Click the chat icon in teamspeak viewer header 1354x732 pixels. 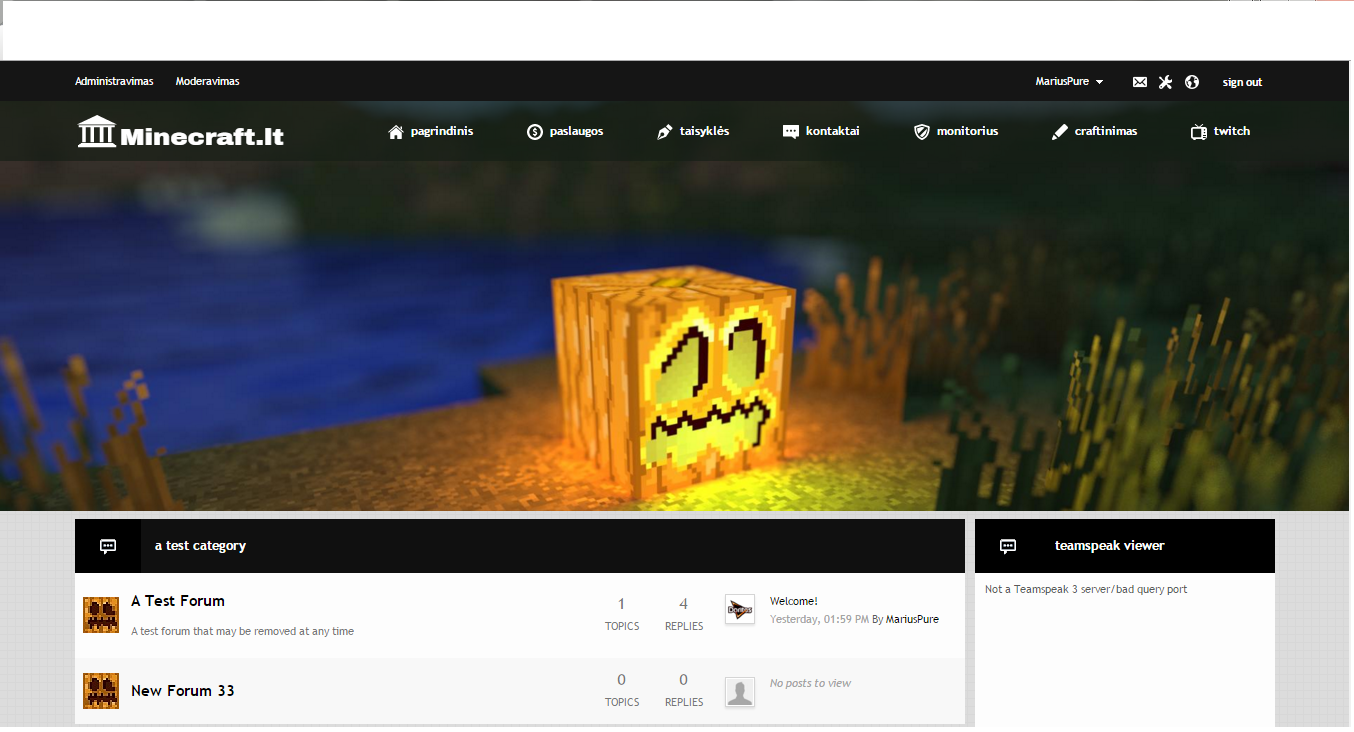click(x=1008, y=546)
